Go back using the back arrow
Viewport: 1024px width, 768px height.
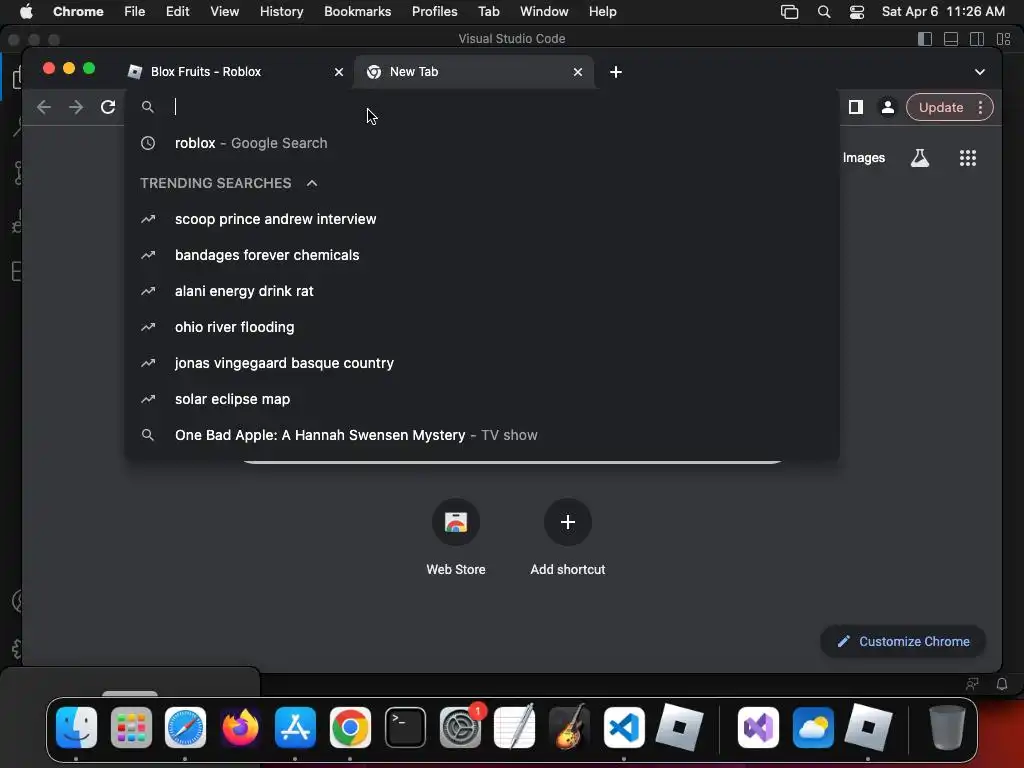pos(44,107)
